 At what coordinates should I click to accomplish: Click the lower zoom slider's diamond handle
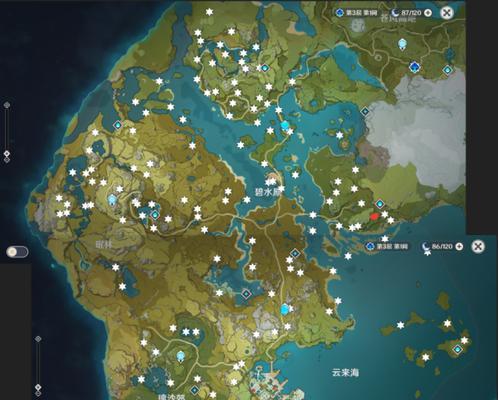click(38, 387)
